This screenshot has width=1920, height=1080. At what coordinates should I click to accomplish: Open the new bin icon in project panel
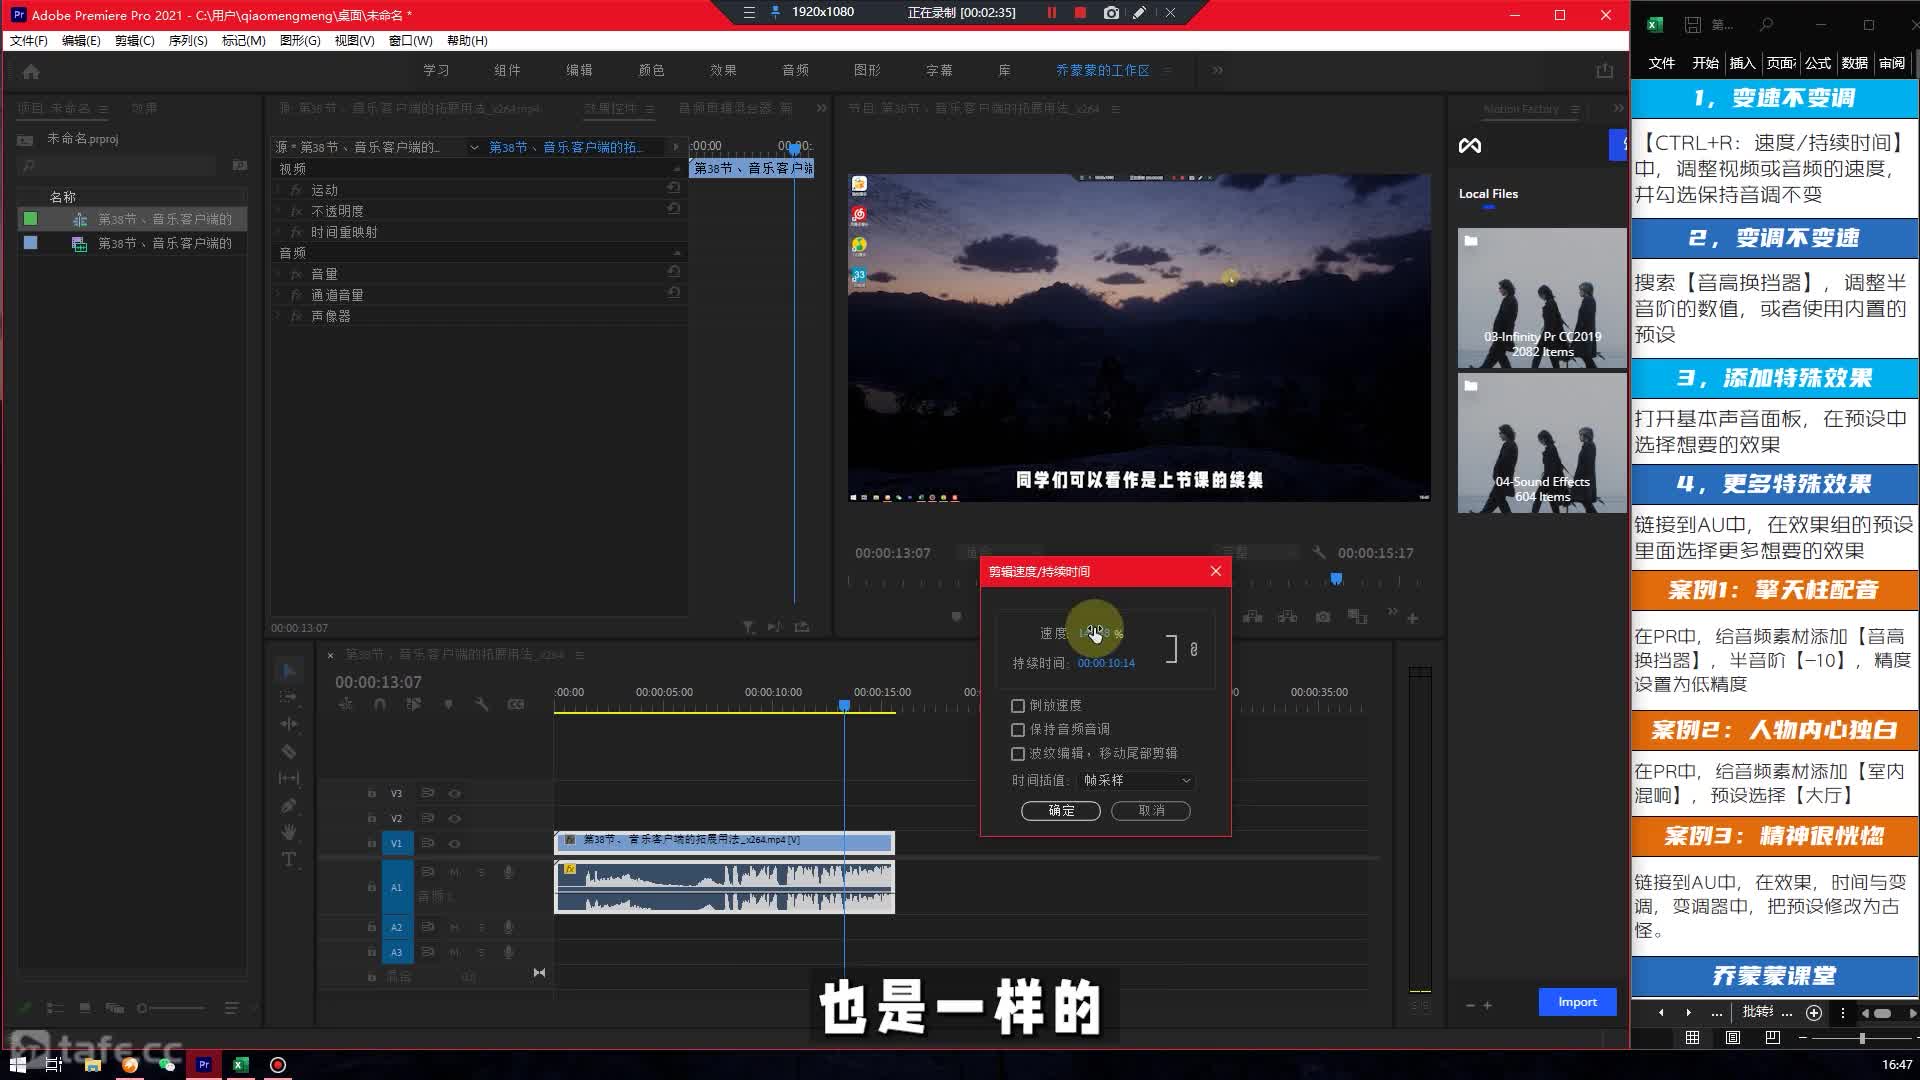coord(239,165)
